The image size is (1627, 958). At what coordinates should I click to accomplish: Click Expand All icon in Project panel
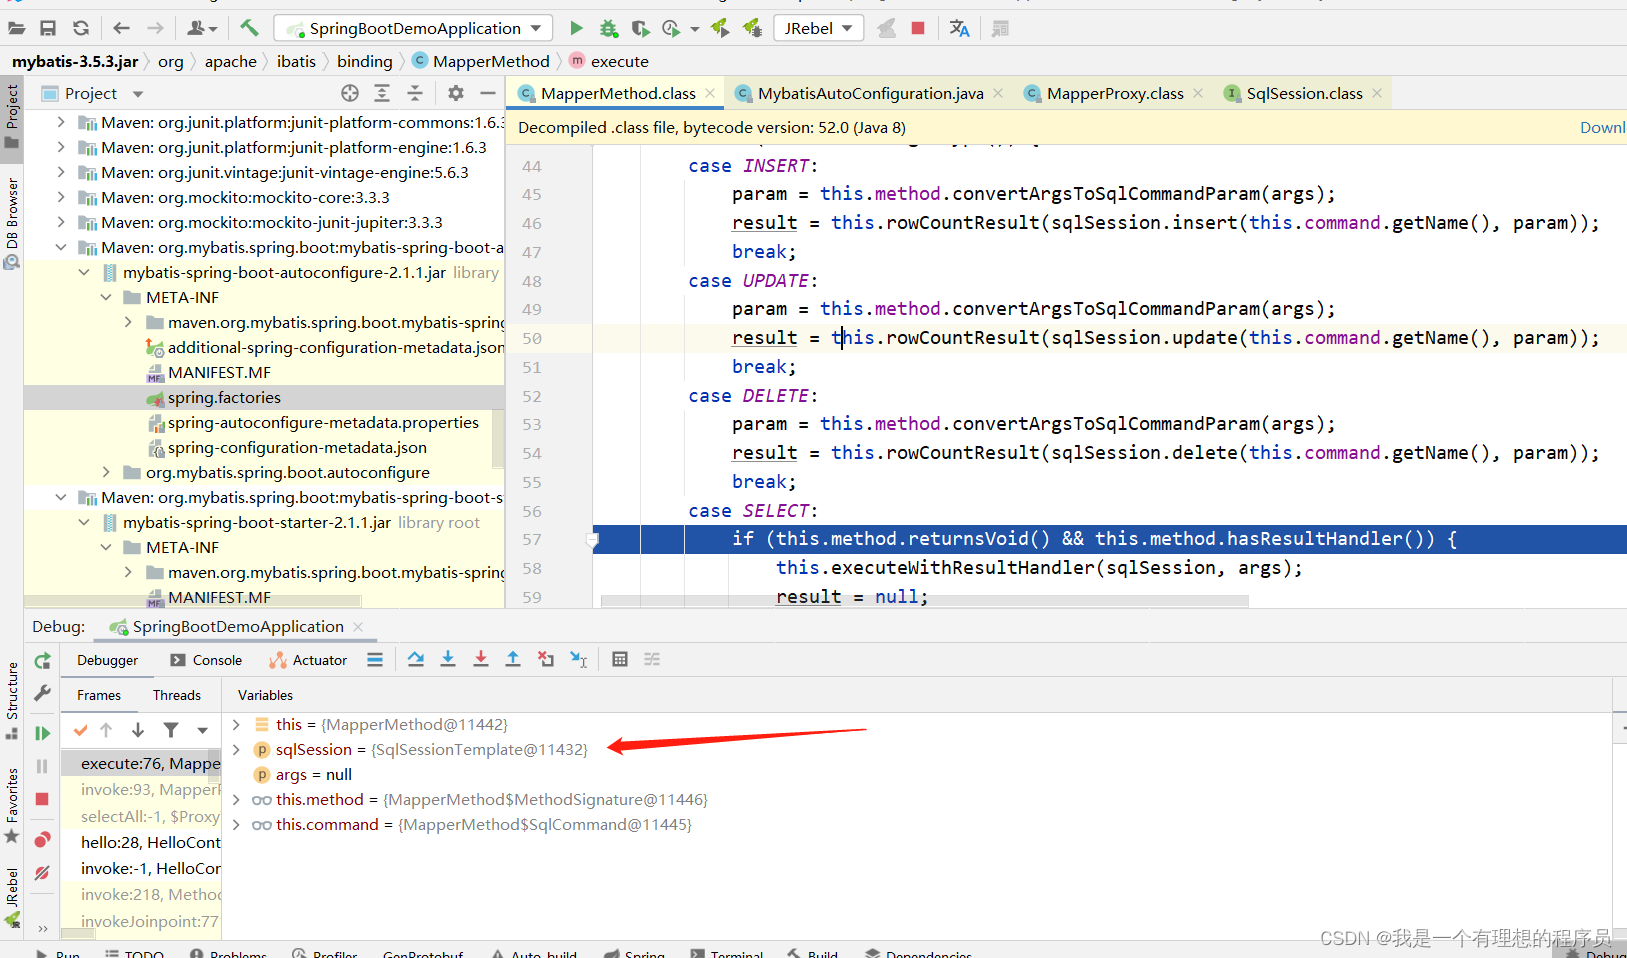point(382,93)
